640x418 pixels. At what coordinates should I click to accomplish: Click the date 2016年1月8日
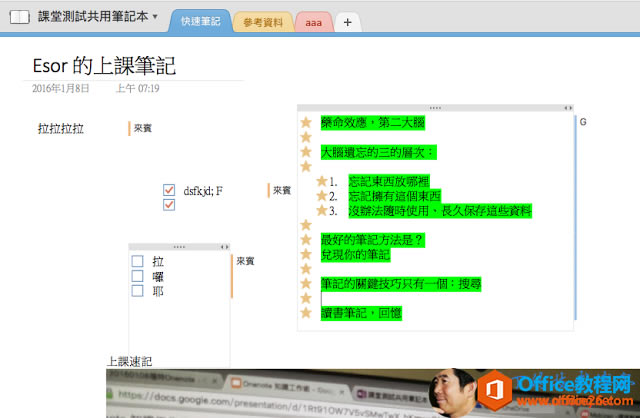pyautogui.click(x=61, y=88)
